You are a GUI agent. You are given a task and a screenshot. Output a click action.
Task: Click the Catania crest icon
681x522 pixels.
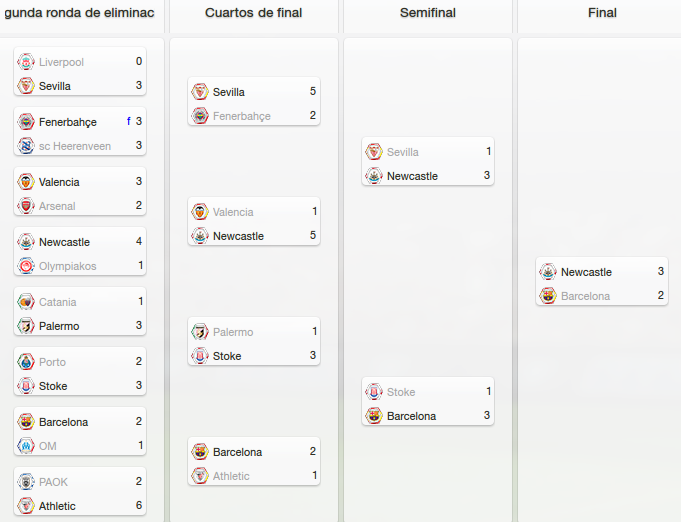[26, 302]
